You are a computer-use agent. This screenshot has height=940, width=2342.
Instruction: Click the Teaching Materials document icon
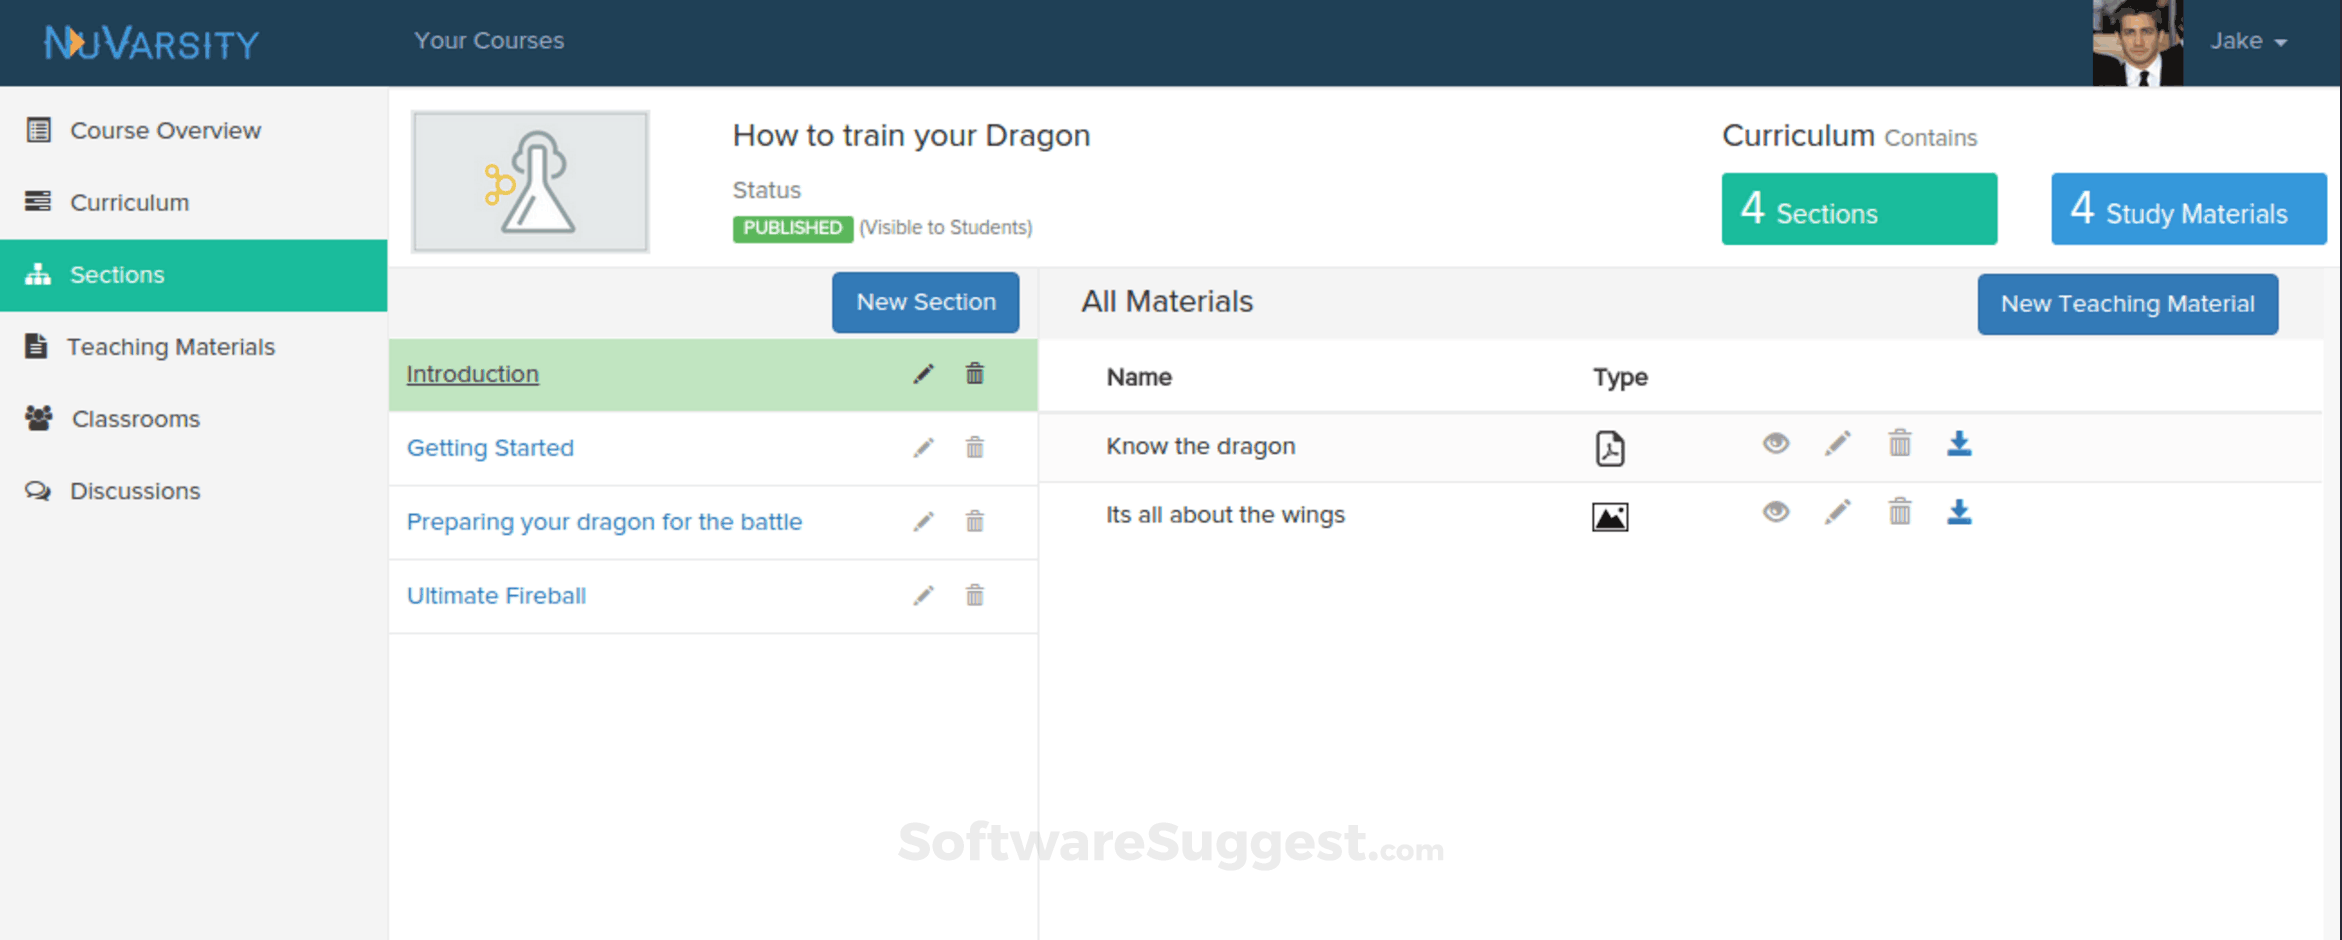click(x=38, y=346)
